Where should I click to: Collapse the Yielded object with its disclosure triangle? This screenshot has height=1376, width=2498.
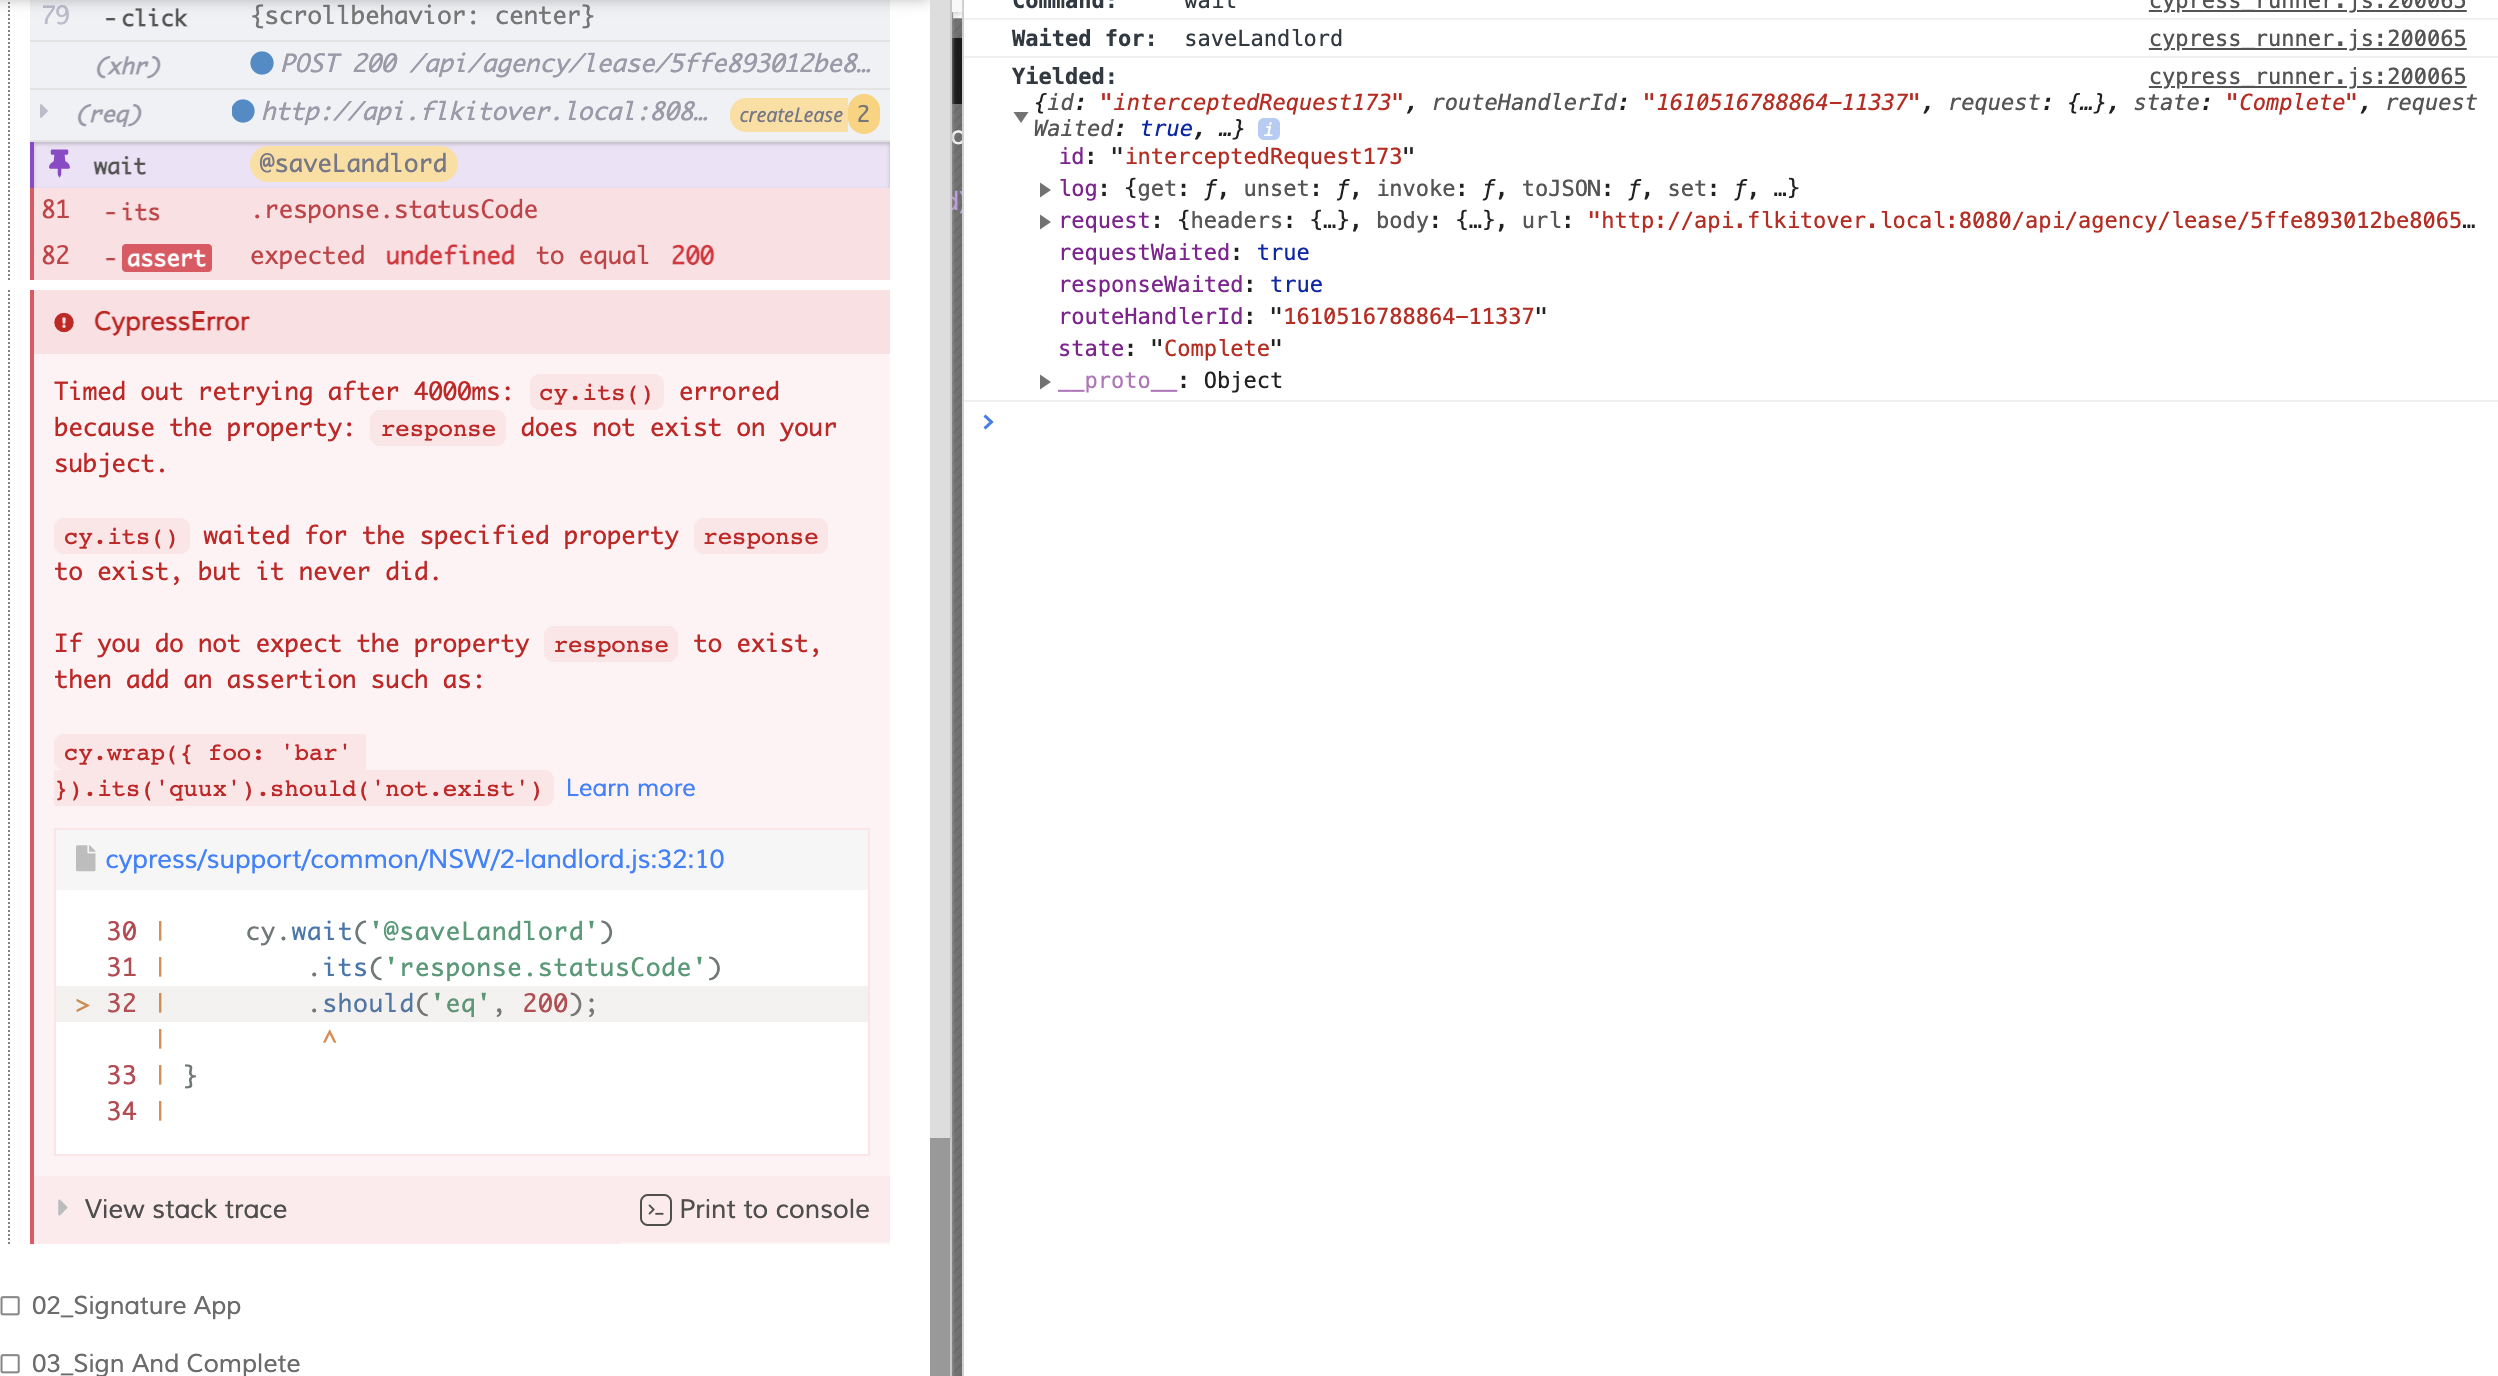pyautogui.click(x=1021, y=116)
